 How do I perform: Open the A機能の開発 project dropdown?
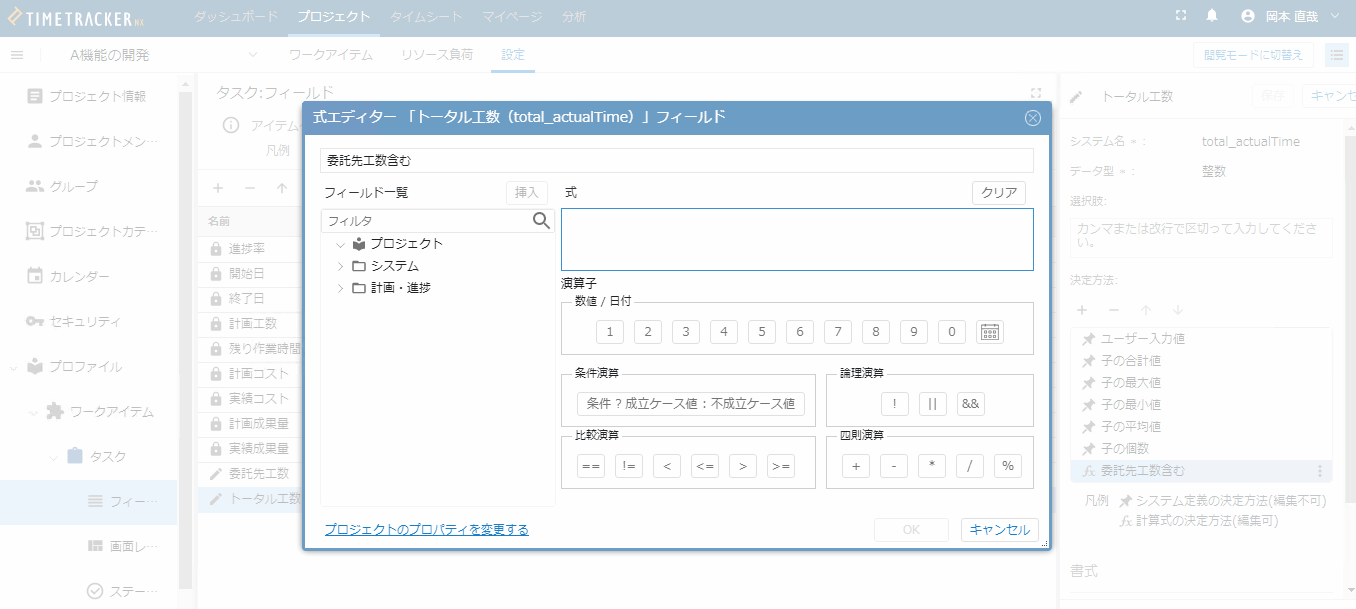(252, 55)
